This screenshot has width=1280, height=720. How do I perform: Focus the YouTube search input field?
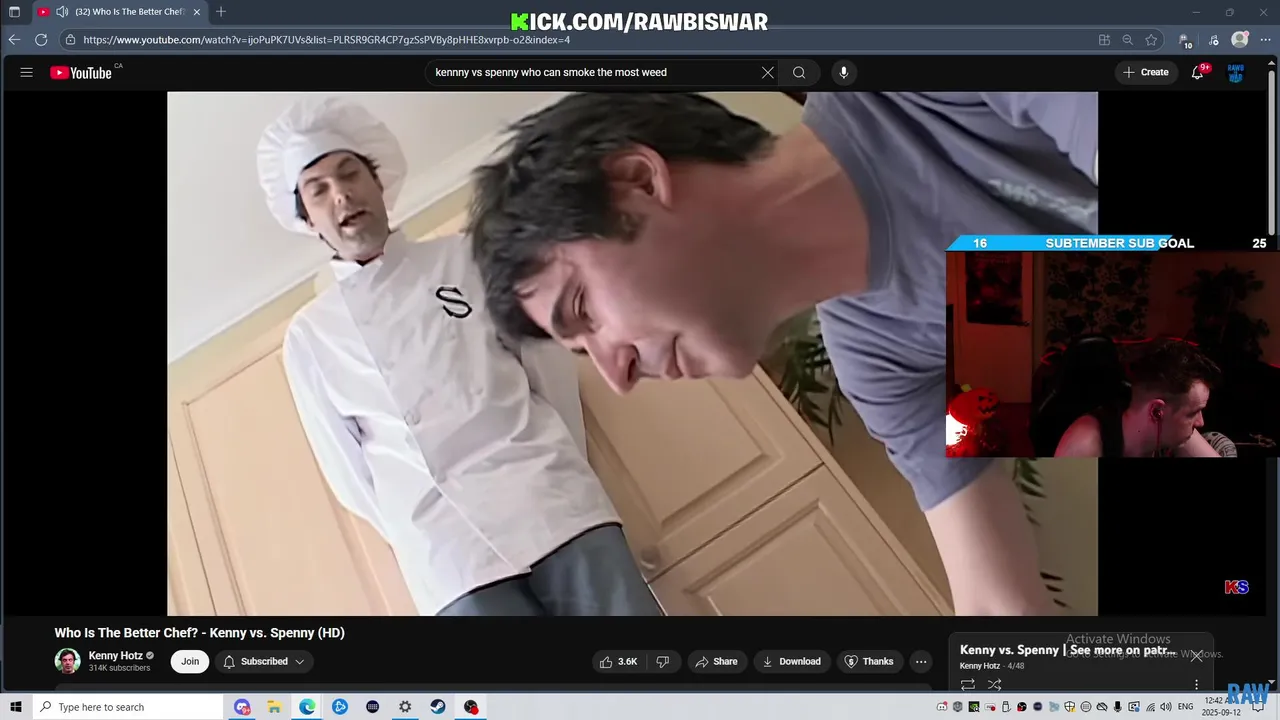[x=594, y=72]
